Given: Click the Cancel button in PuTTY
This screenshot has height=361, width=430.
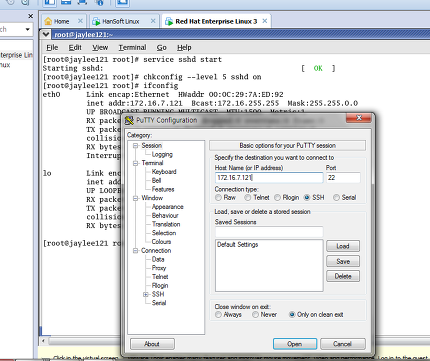Looking at the screenshot, I should click(343, 344).
